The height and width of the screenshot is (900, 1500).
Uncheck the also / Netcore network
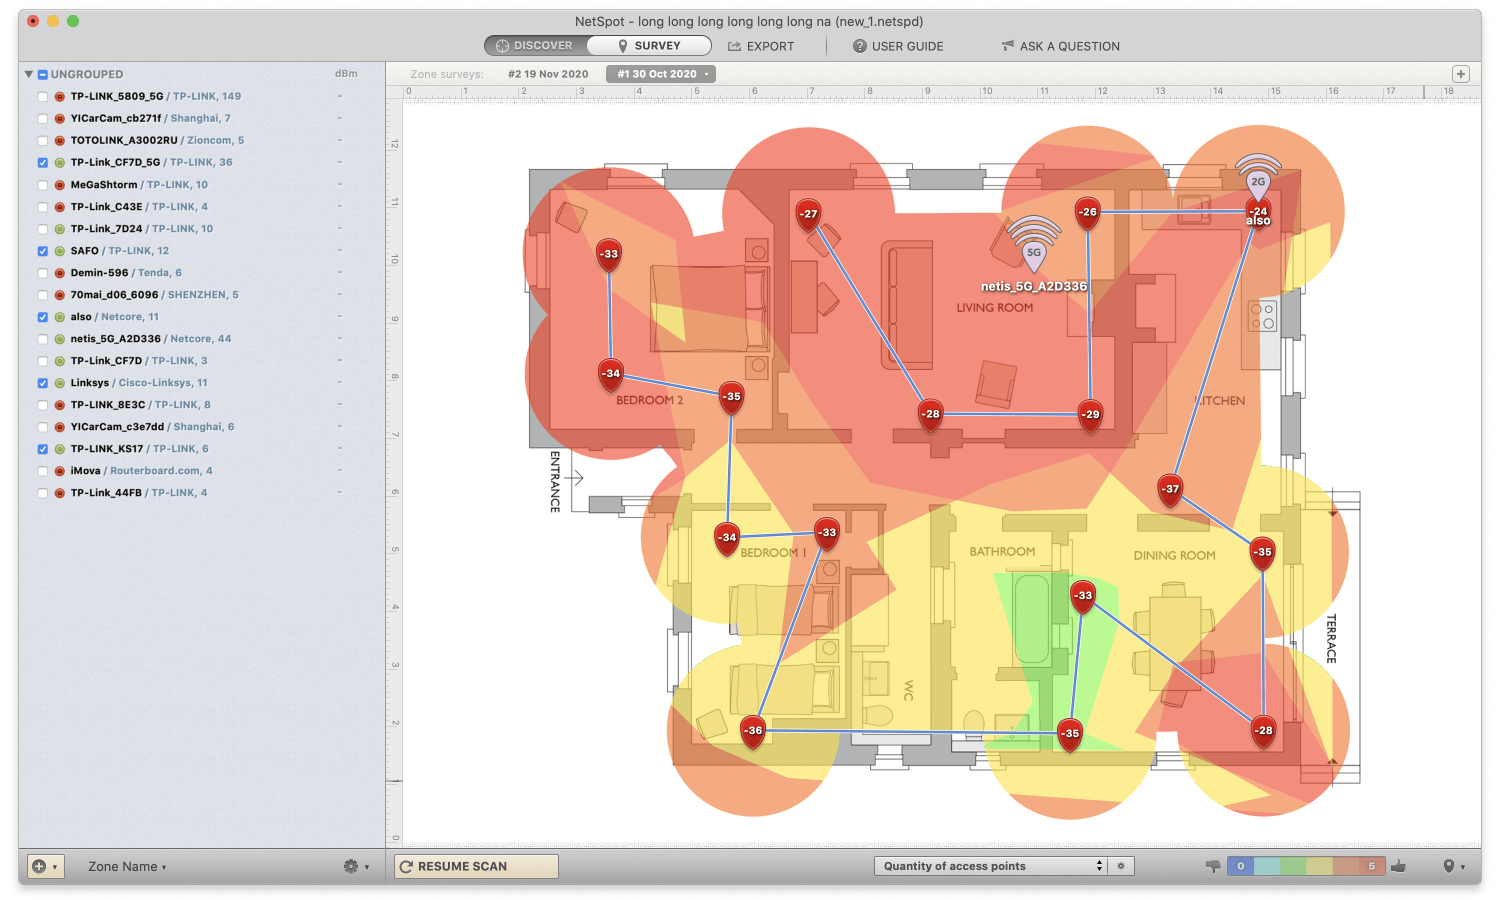pos(42,317)
